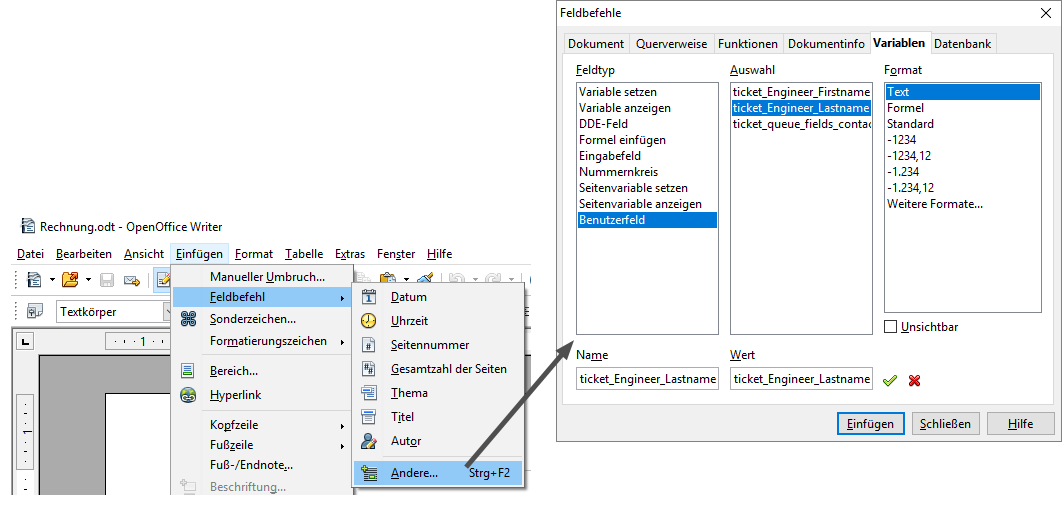This screenshot has width=1062, height=507.
Task: Insert the Uhrzeit time field
Action: [x=409, y=321]
